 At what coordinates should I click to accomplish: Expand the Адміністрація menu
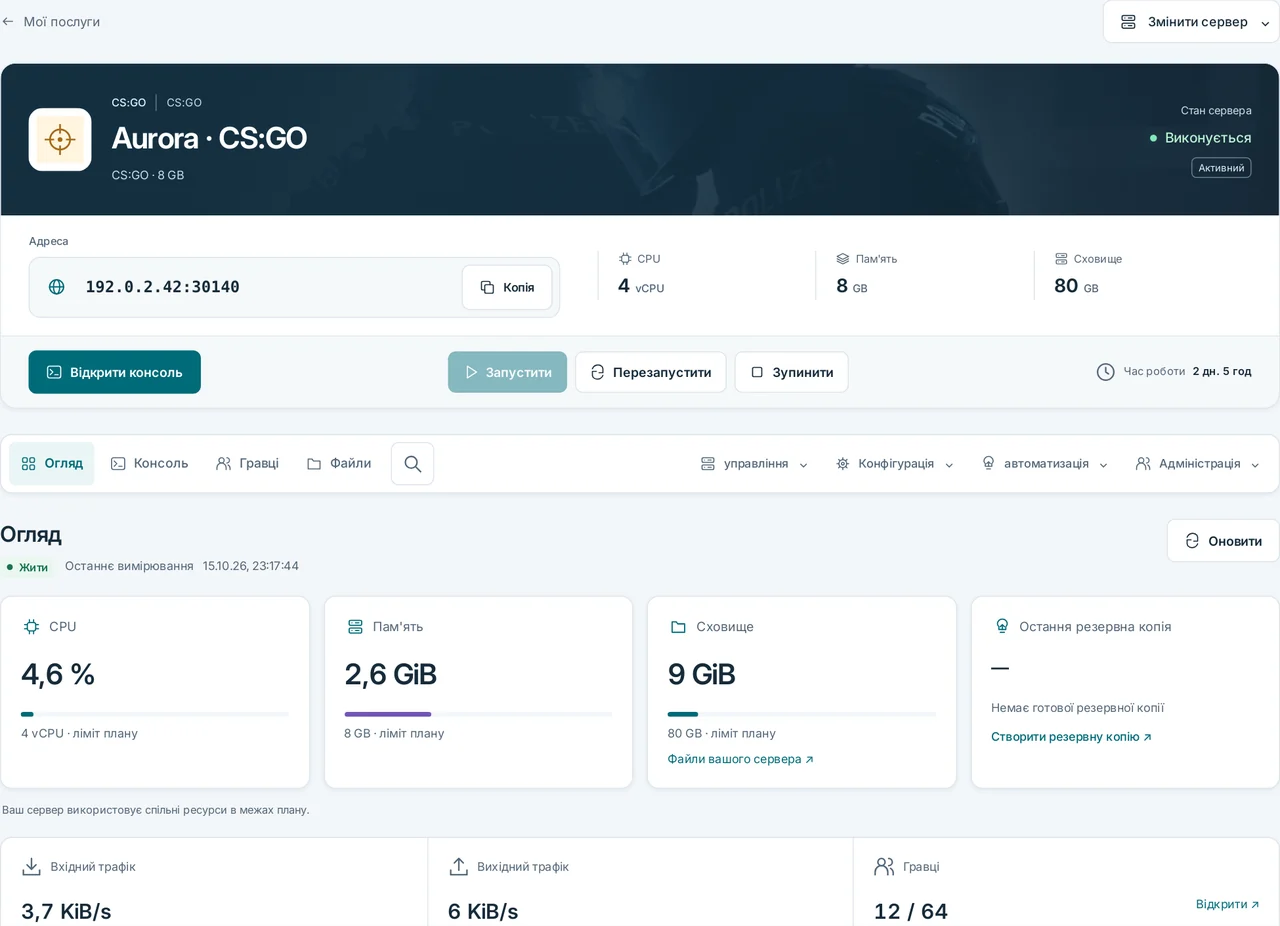pos(1197,464)
